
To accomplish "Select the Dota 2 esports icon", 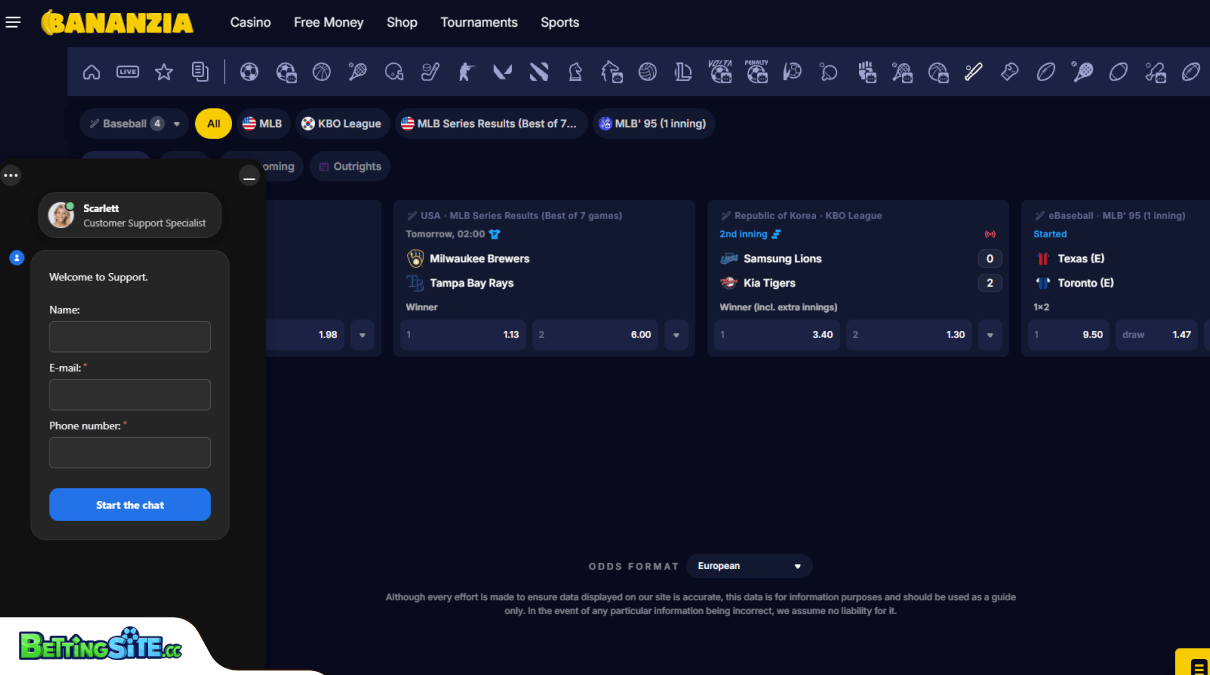I will click(539, 72).
